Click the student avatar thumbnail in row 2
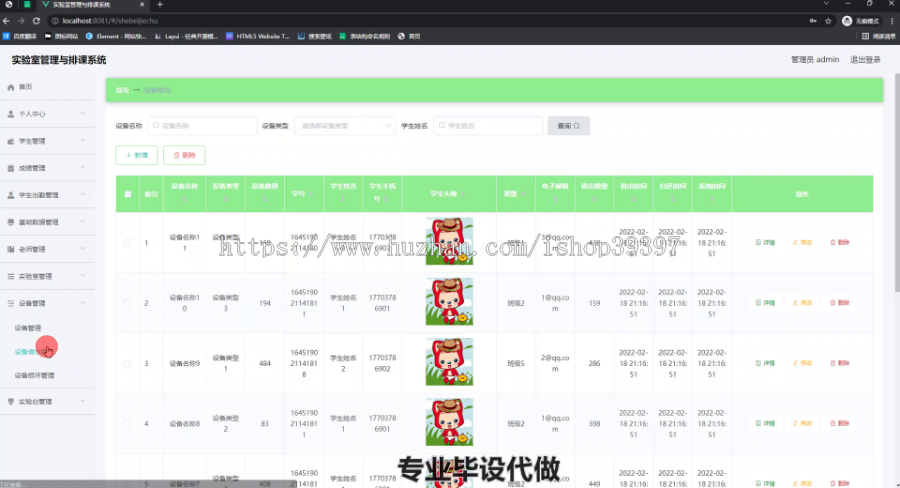 click(x=449, y=301)
